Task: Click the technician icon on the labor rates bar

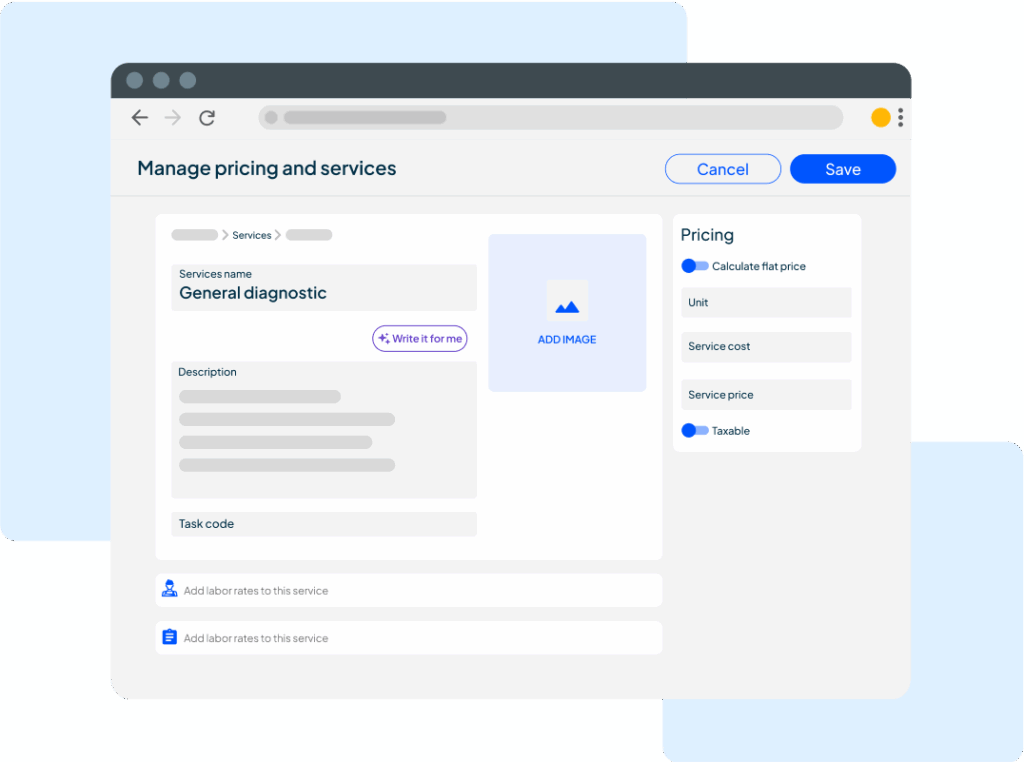Action: click(169, 589)
